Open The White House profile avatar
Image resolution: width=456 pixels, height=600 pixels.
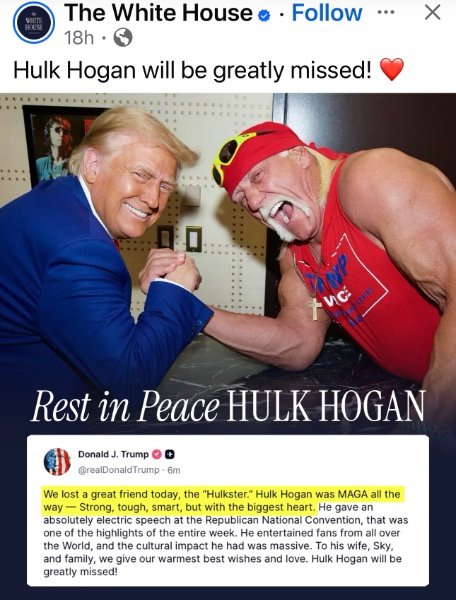[34, 23]
